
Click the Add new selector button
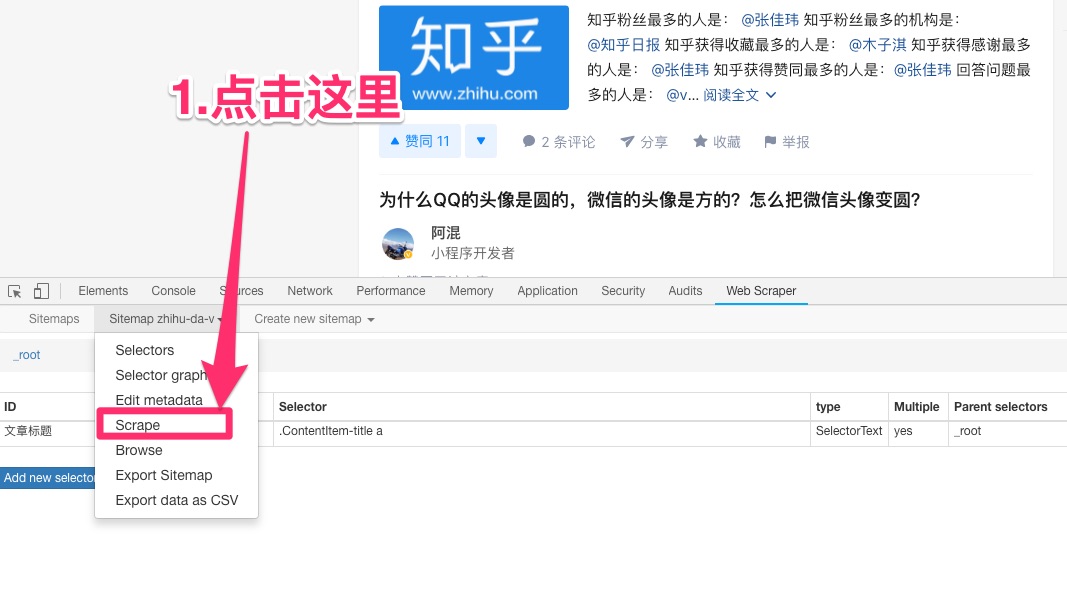point(48,478)
